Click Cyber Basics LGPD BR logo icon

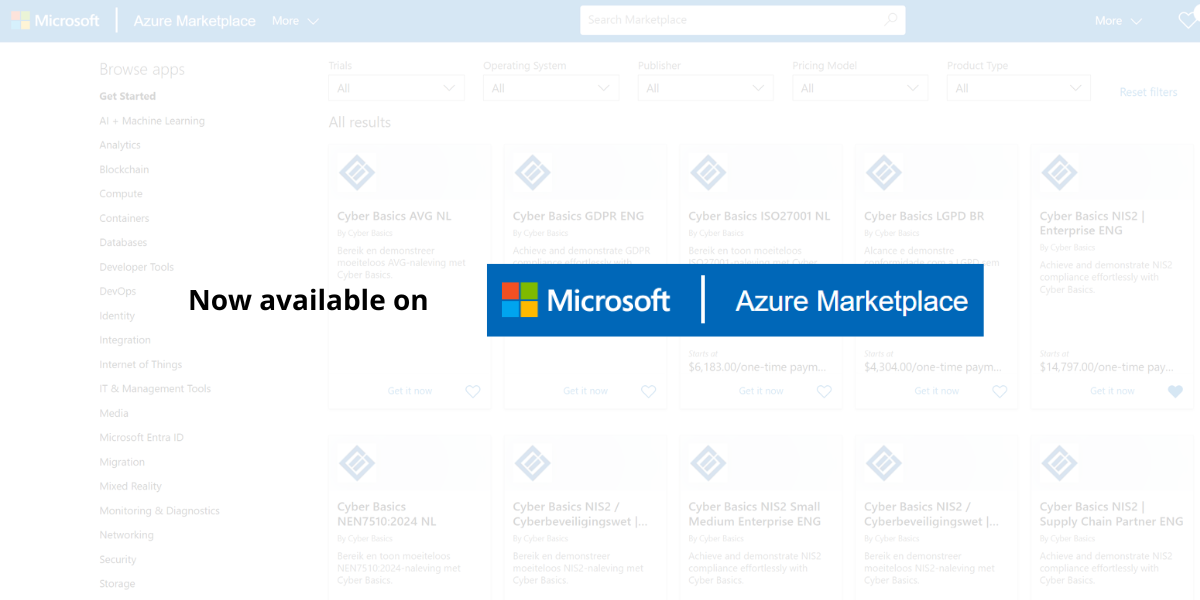883,173
